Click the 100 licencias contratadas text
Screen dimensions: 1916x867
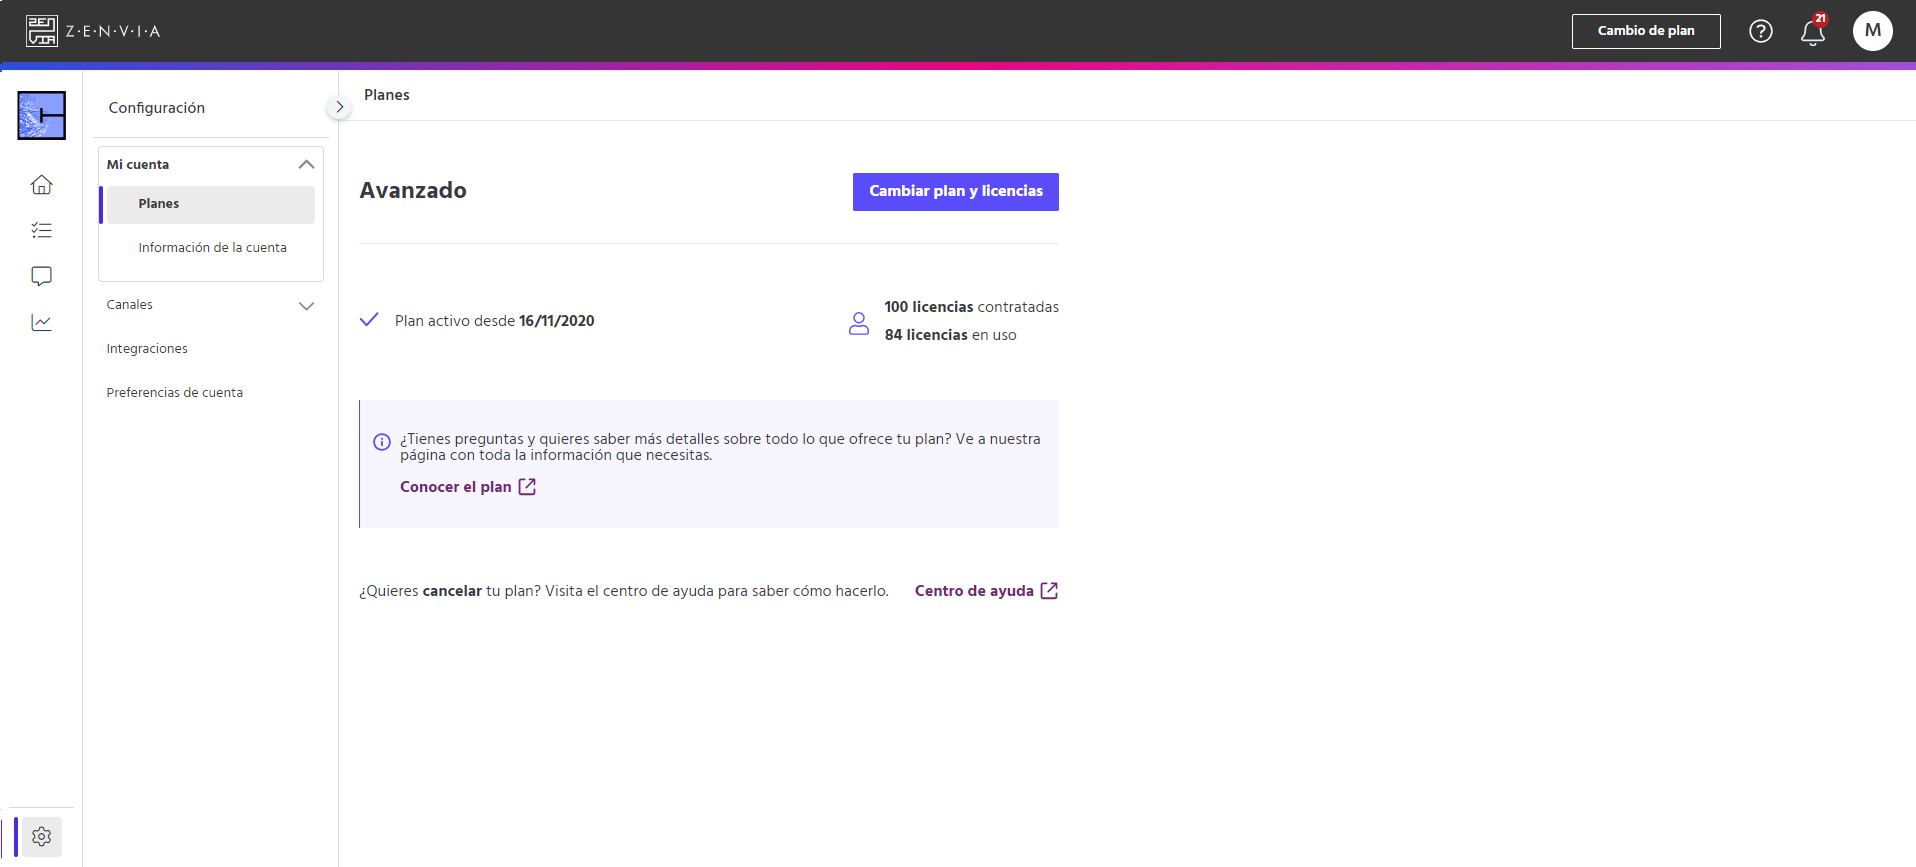coord(971,307)
